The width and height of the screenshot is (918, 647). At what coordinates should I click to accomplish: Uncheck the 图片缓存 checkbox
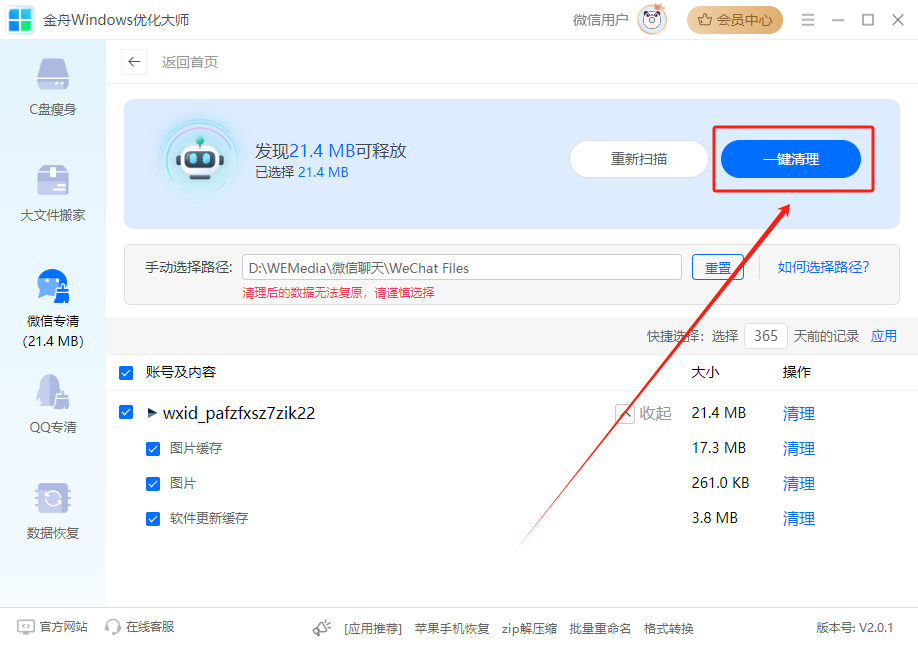click(x=153, y=448)
